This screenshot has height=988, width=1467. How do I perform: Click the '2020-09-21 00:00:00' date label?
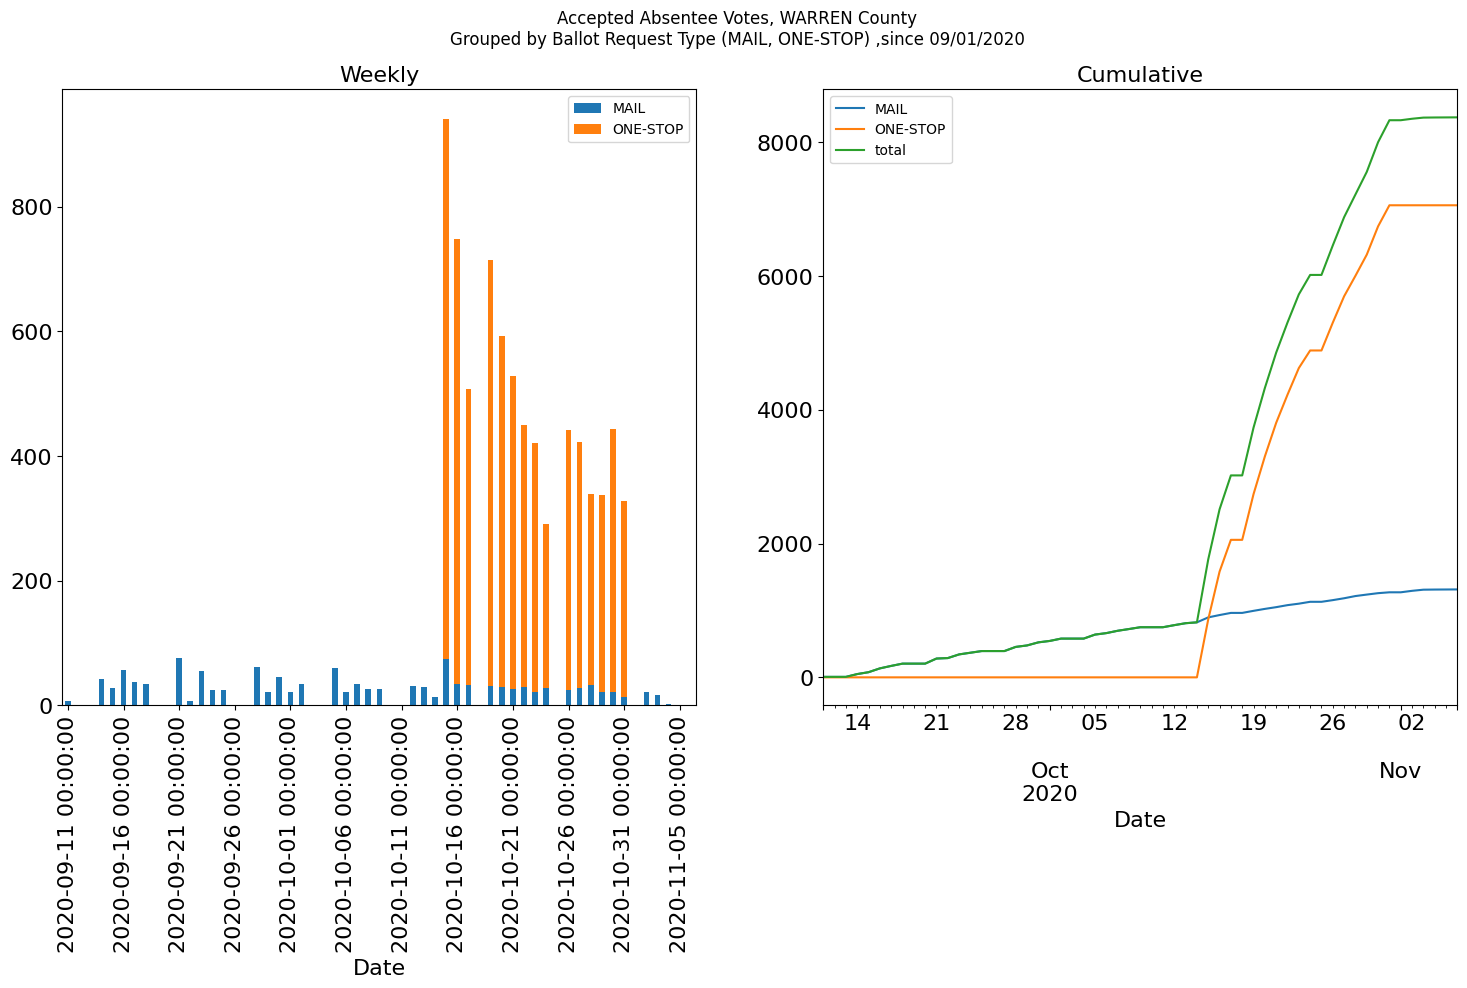pos(179,834)
